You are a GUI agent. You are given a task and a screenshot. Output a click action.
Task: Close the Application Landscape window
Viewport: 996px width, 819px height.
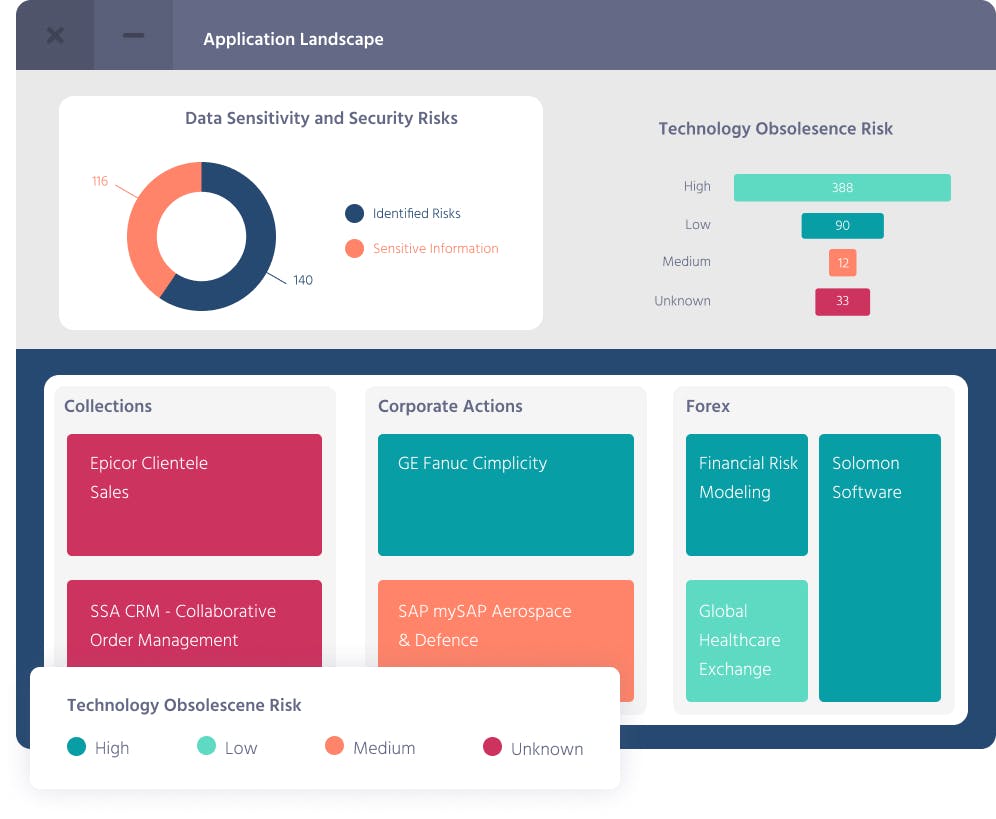coord(55,36)
